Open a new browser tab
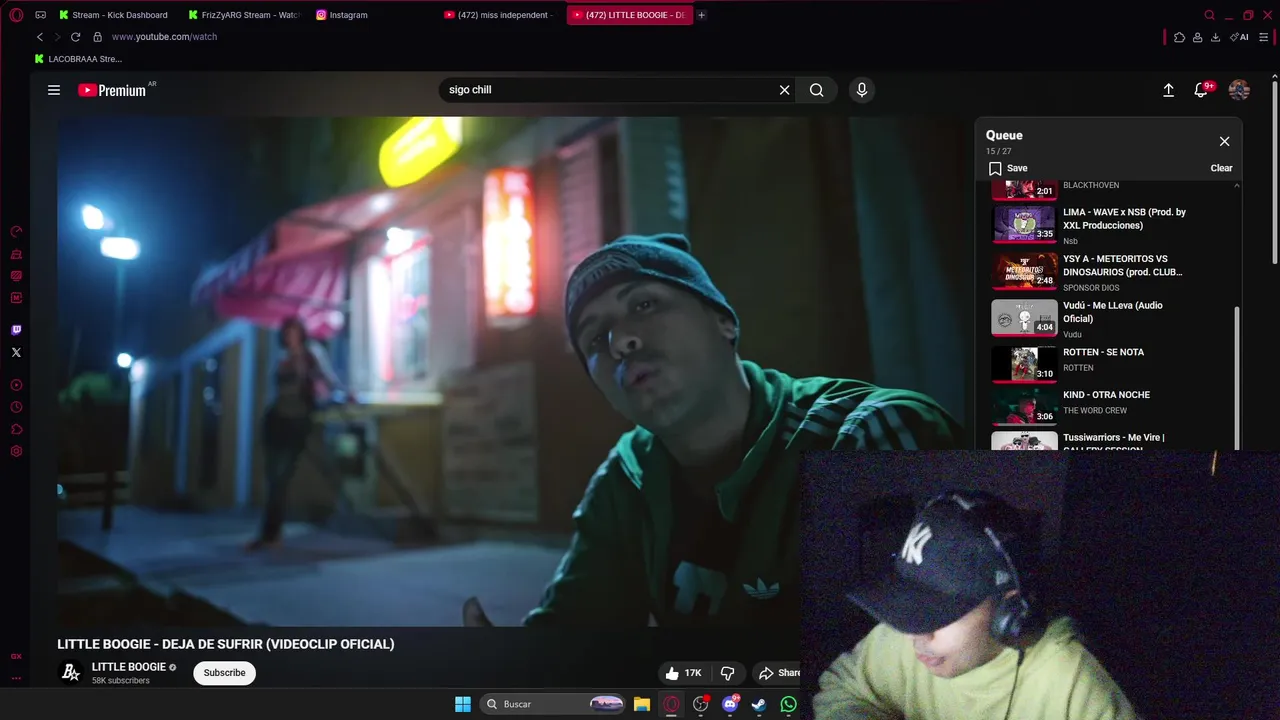The height and width of the screenshot is (720, 1280). [x=701, y=15]
